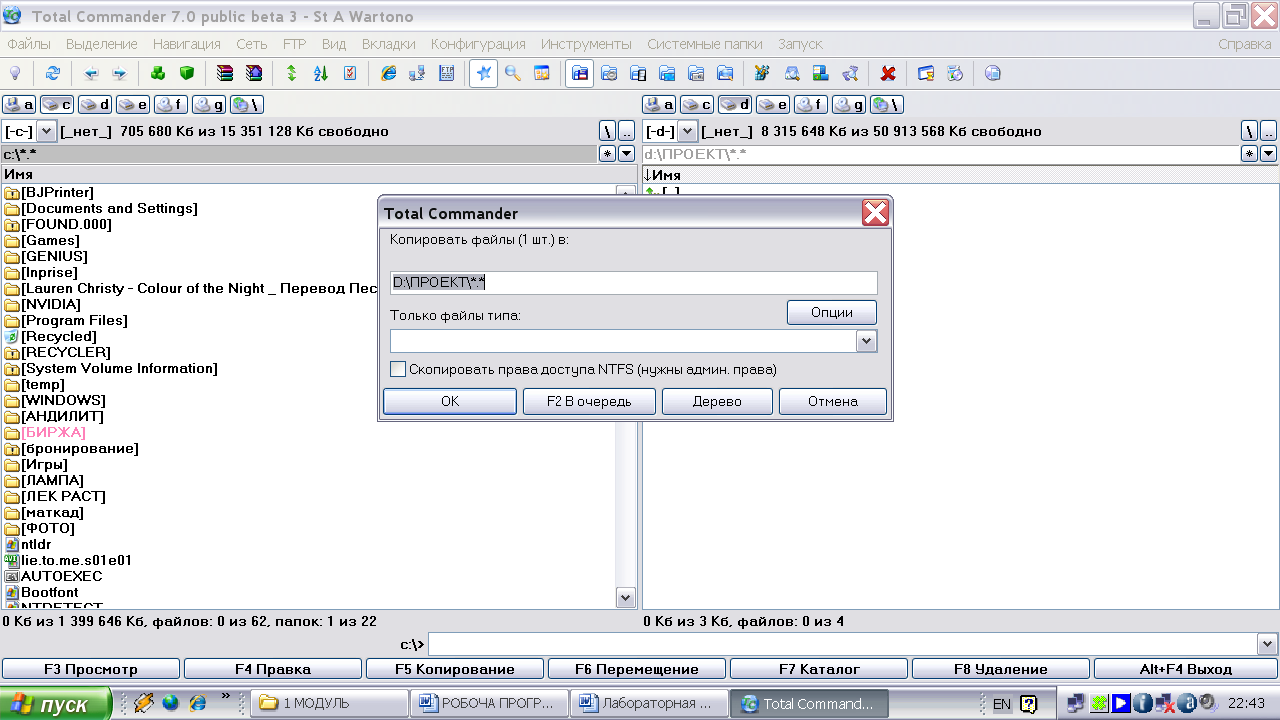The width and height of the screenshot is (1280, 720).
Task: Open the Справка menu
Action: [x=1245, y=44]
